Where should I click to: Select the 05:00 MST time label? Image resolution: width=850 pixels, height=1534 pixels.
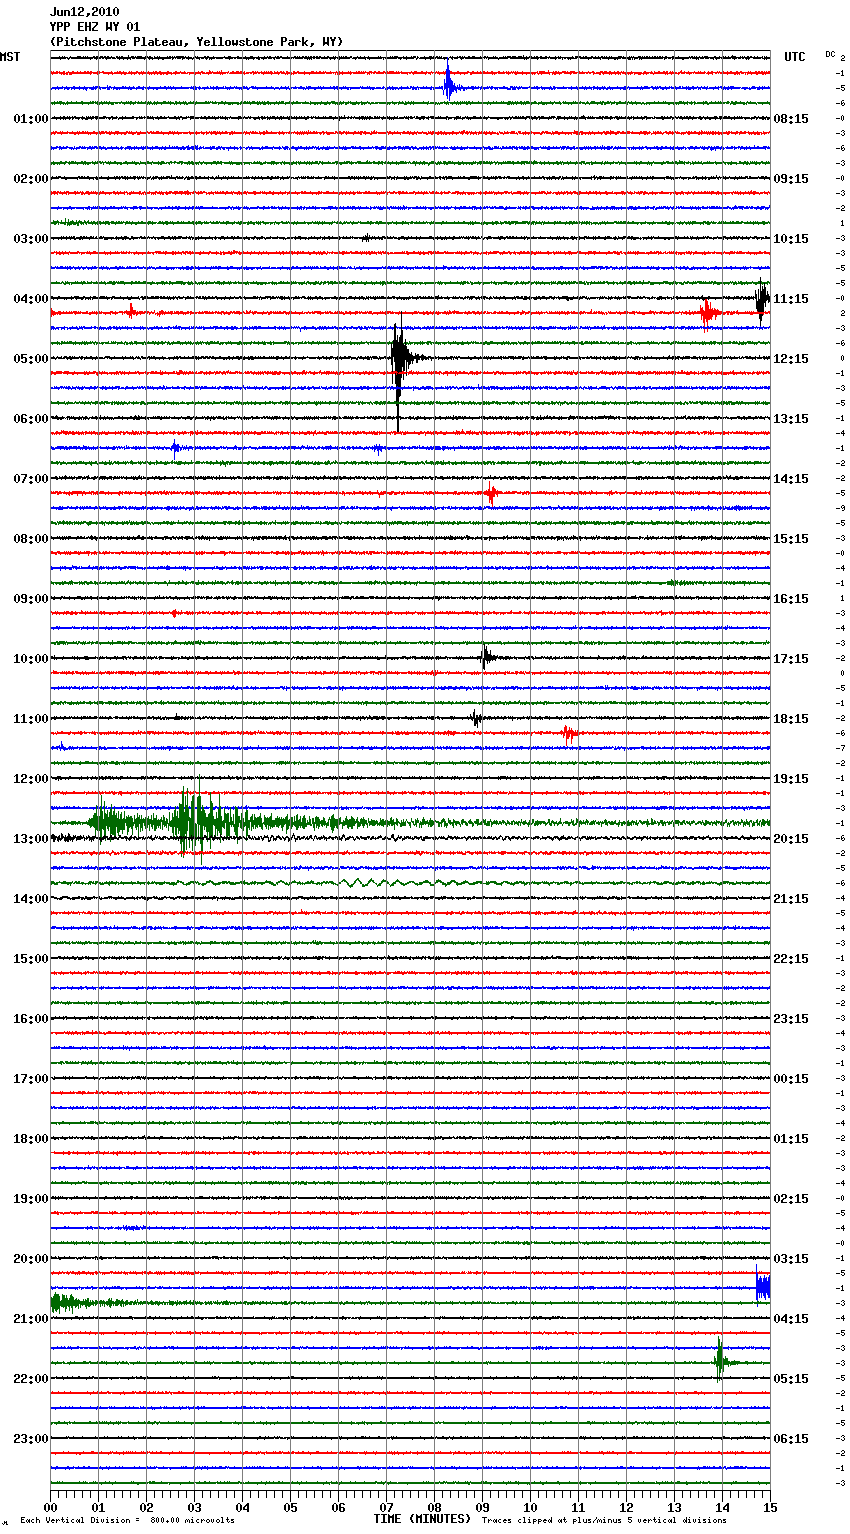click(x=30, y=359)
